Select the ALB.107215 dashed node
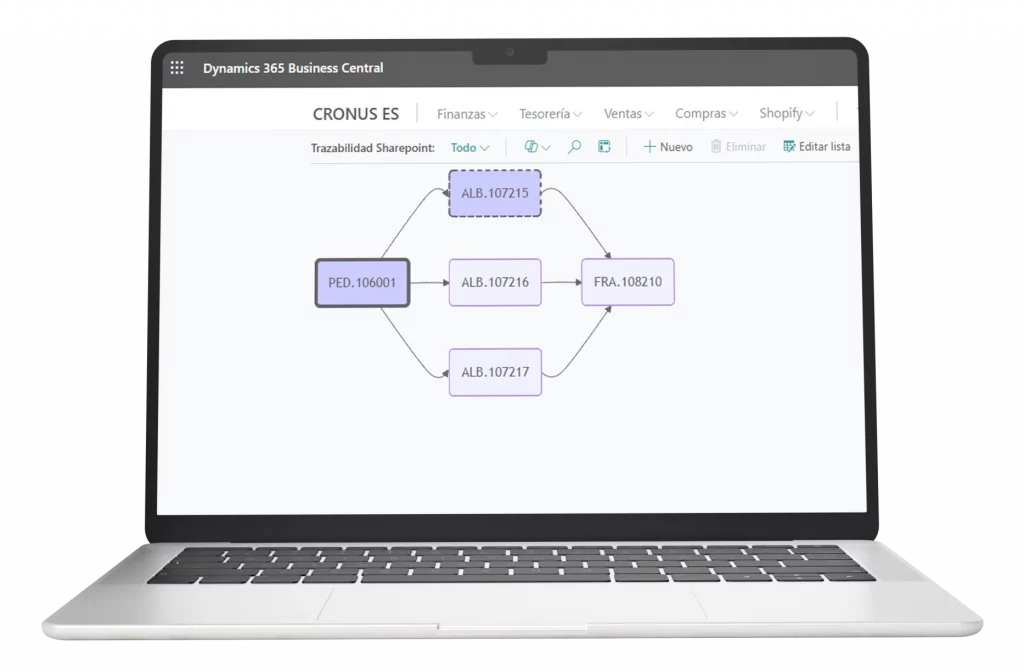1024x672 pixels. (495, 193)
